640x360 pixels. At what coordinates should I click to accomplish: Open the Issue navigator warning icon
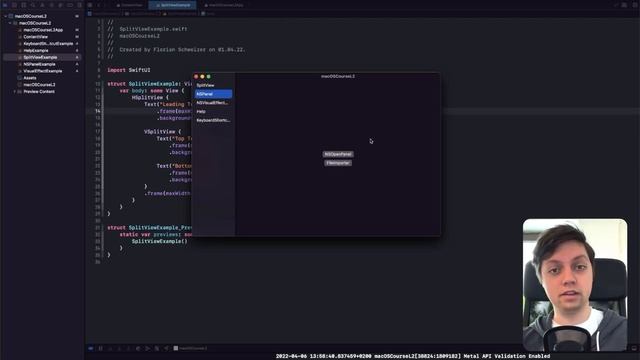(42, 5)
